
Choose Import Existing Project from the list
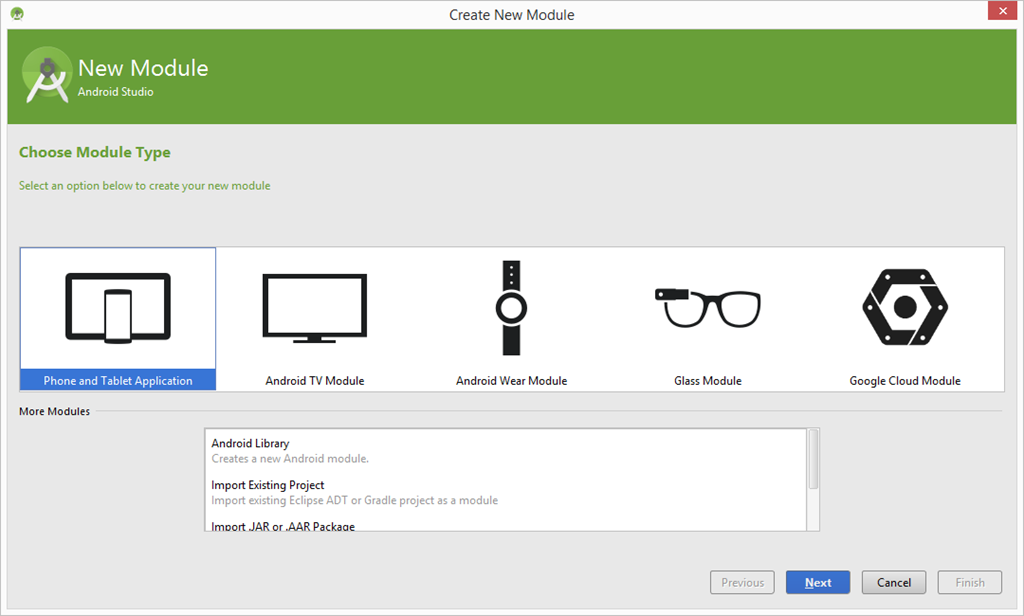pos(267,485)
